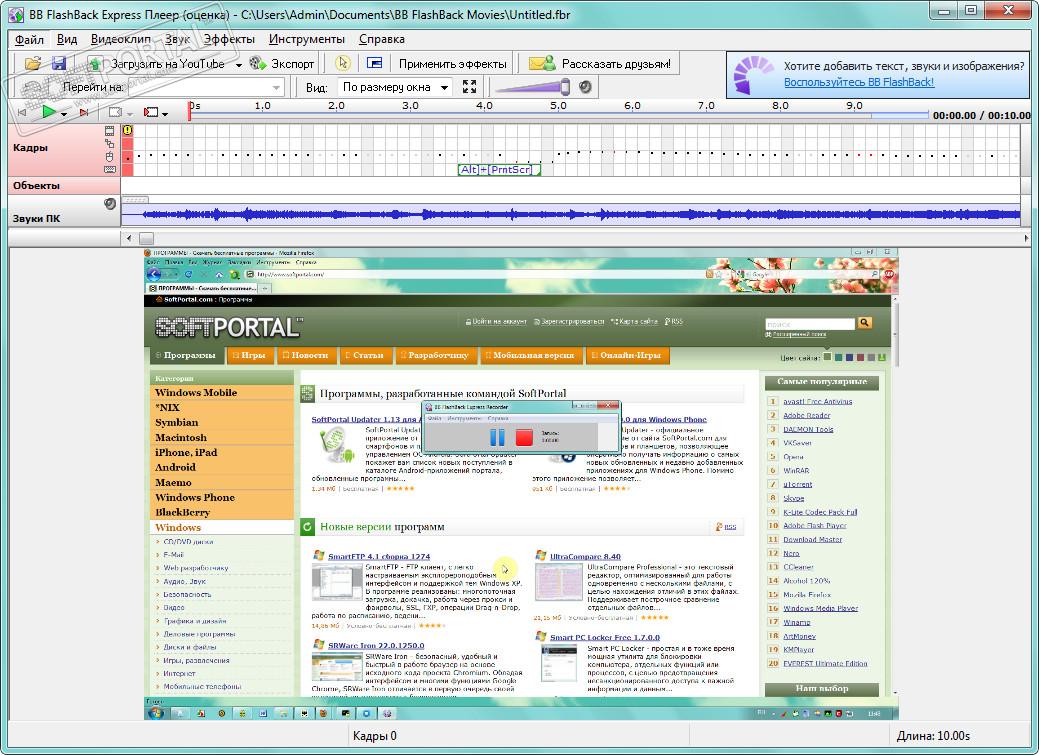The width and height of the screenshot is (1039, 755).
Task: Click the 5.0 mark on timeline ruler
Action: (x=558, y=105)
